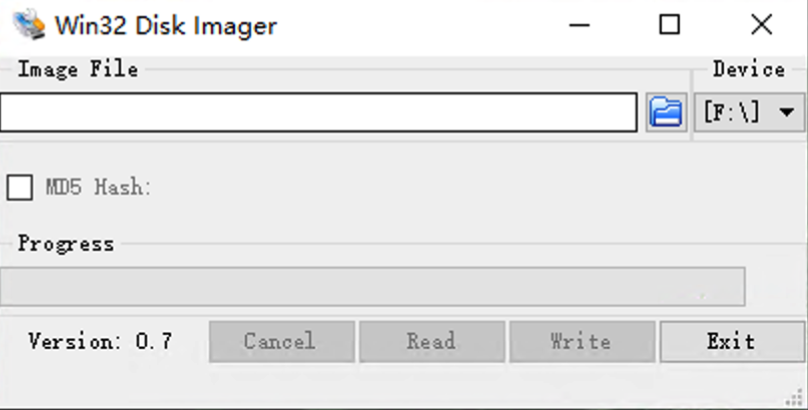The width and height of the screenshot is (808, 410).
Task: Click the MD5 Hash label text
Action: (x=98, y=187)
